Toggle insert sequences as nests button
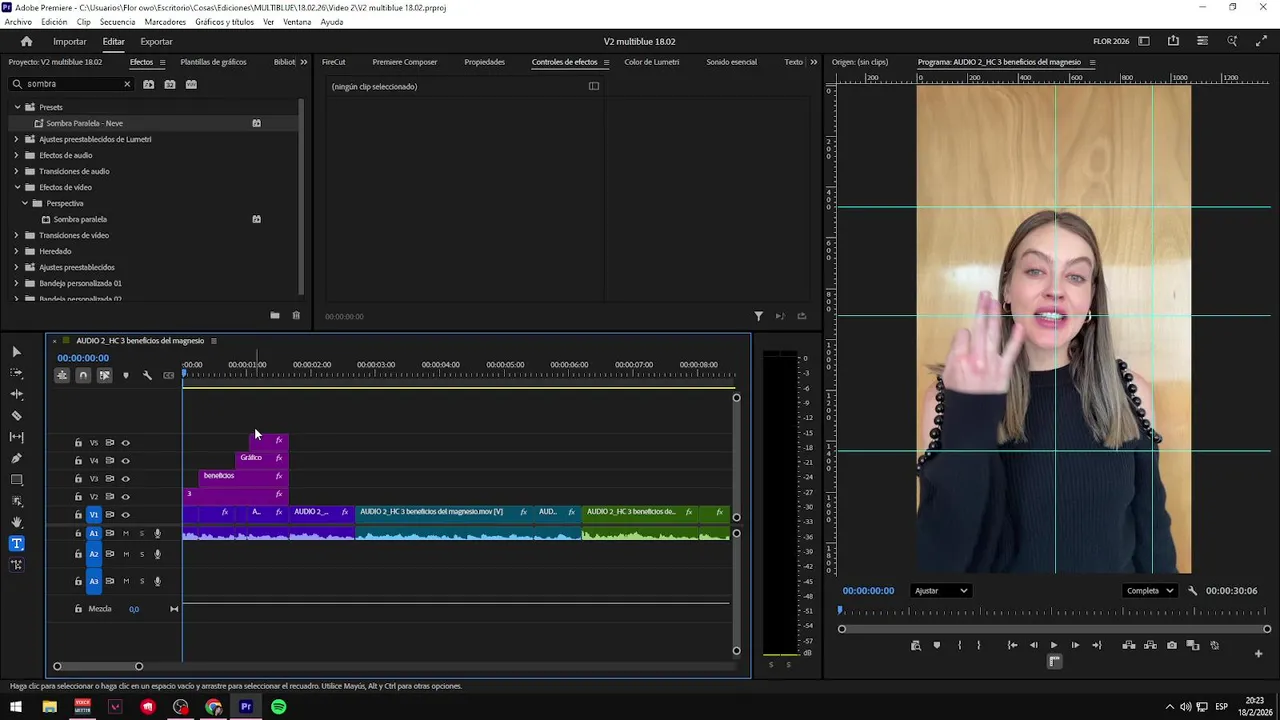Image resolution: width=1280 pixels, height=720 pixels. click(62, 376)
